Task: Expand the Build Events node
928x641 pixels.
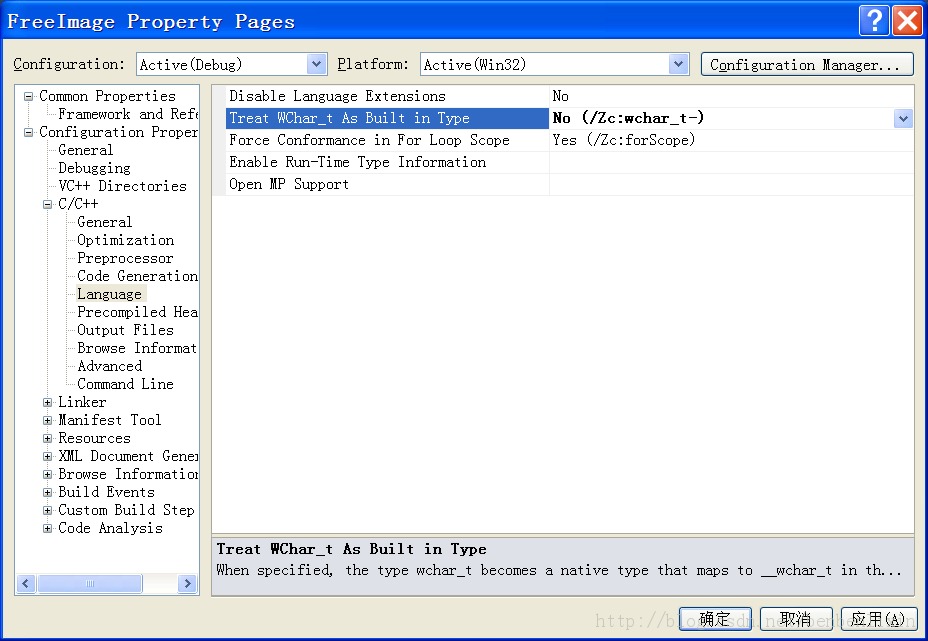Action: [47, 492]
